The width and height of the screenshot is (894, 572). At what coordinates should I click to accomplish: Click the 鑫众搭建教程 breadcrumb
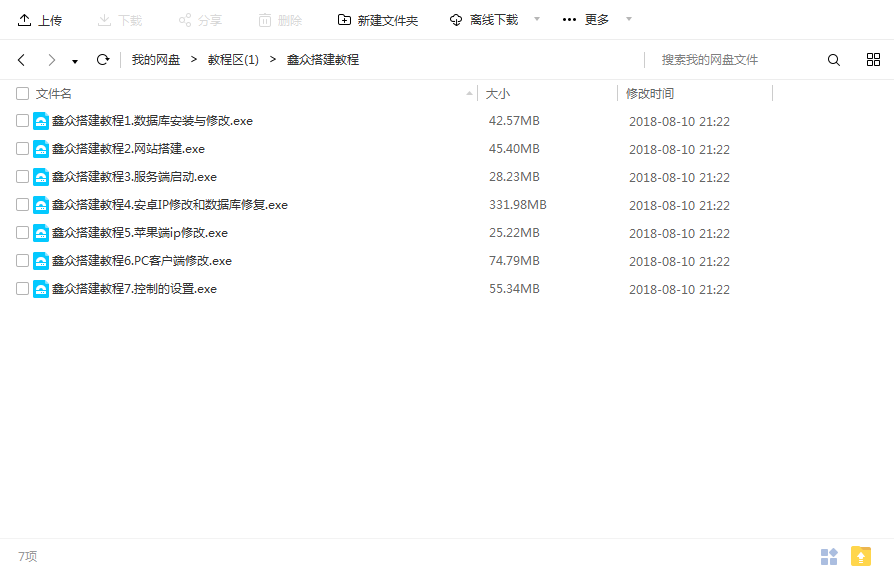323,60
